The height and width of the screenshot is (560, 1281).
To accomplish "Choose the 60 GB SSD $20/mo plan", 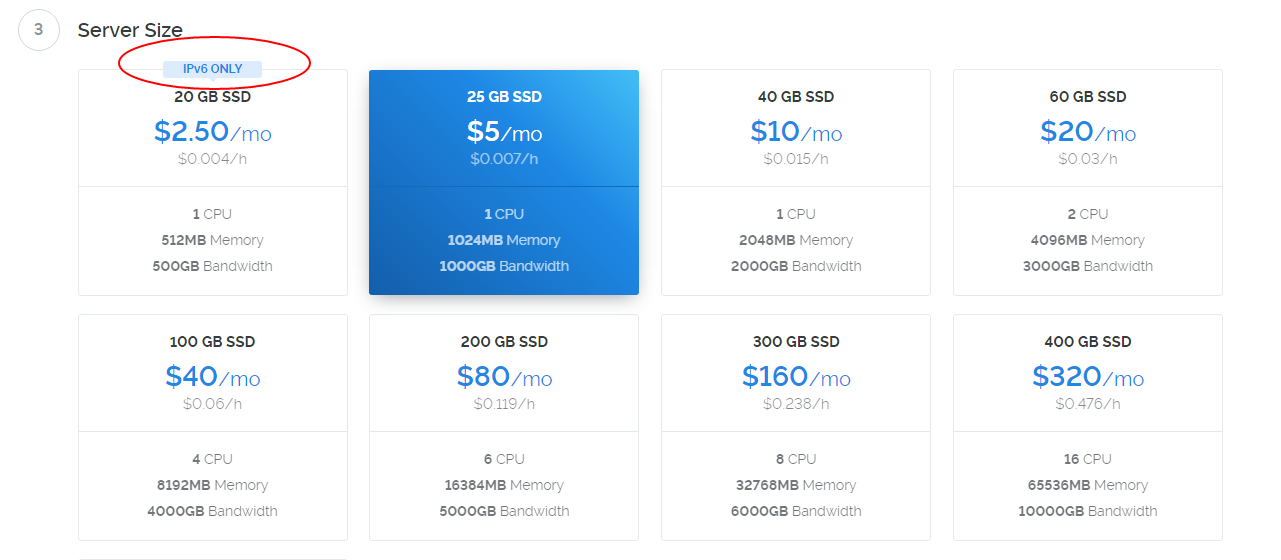I will click(1088, 182).
